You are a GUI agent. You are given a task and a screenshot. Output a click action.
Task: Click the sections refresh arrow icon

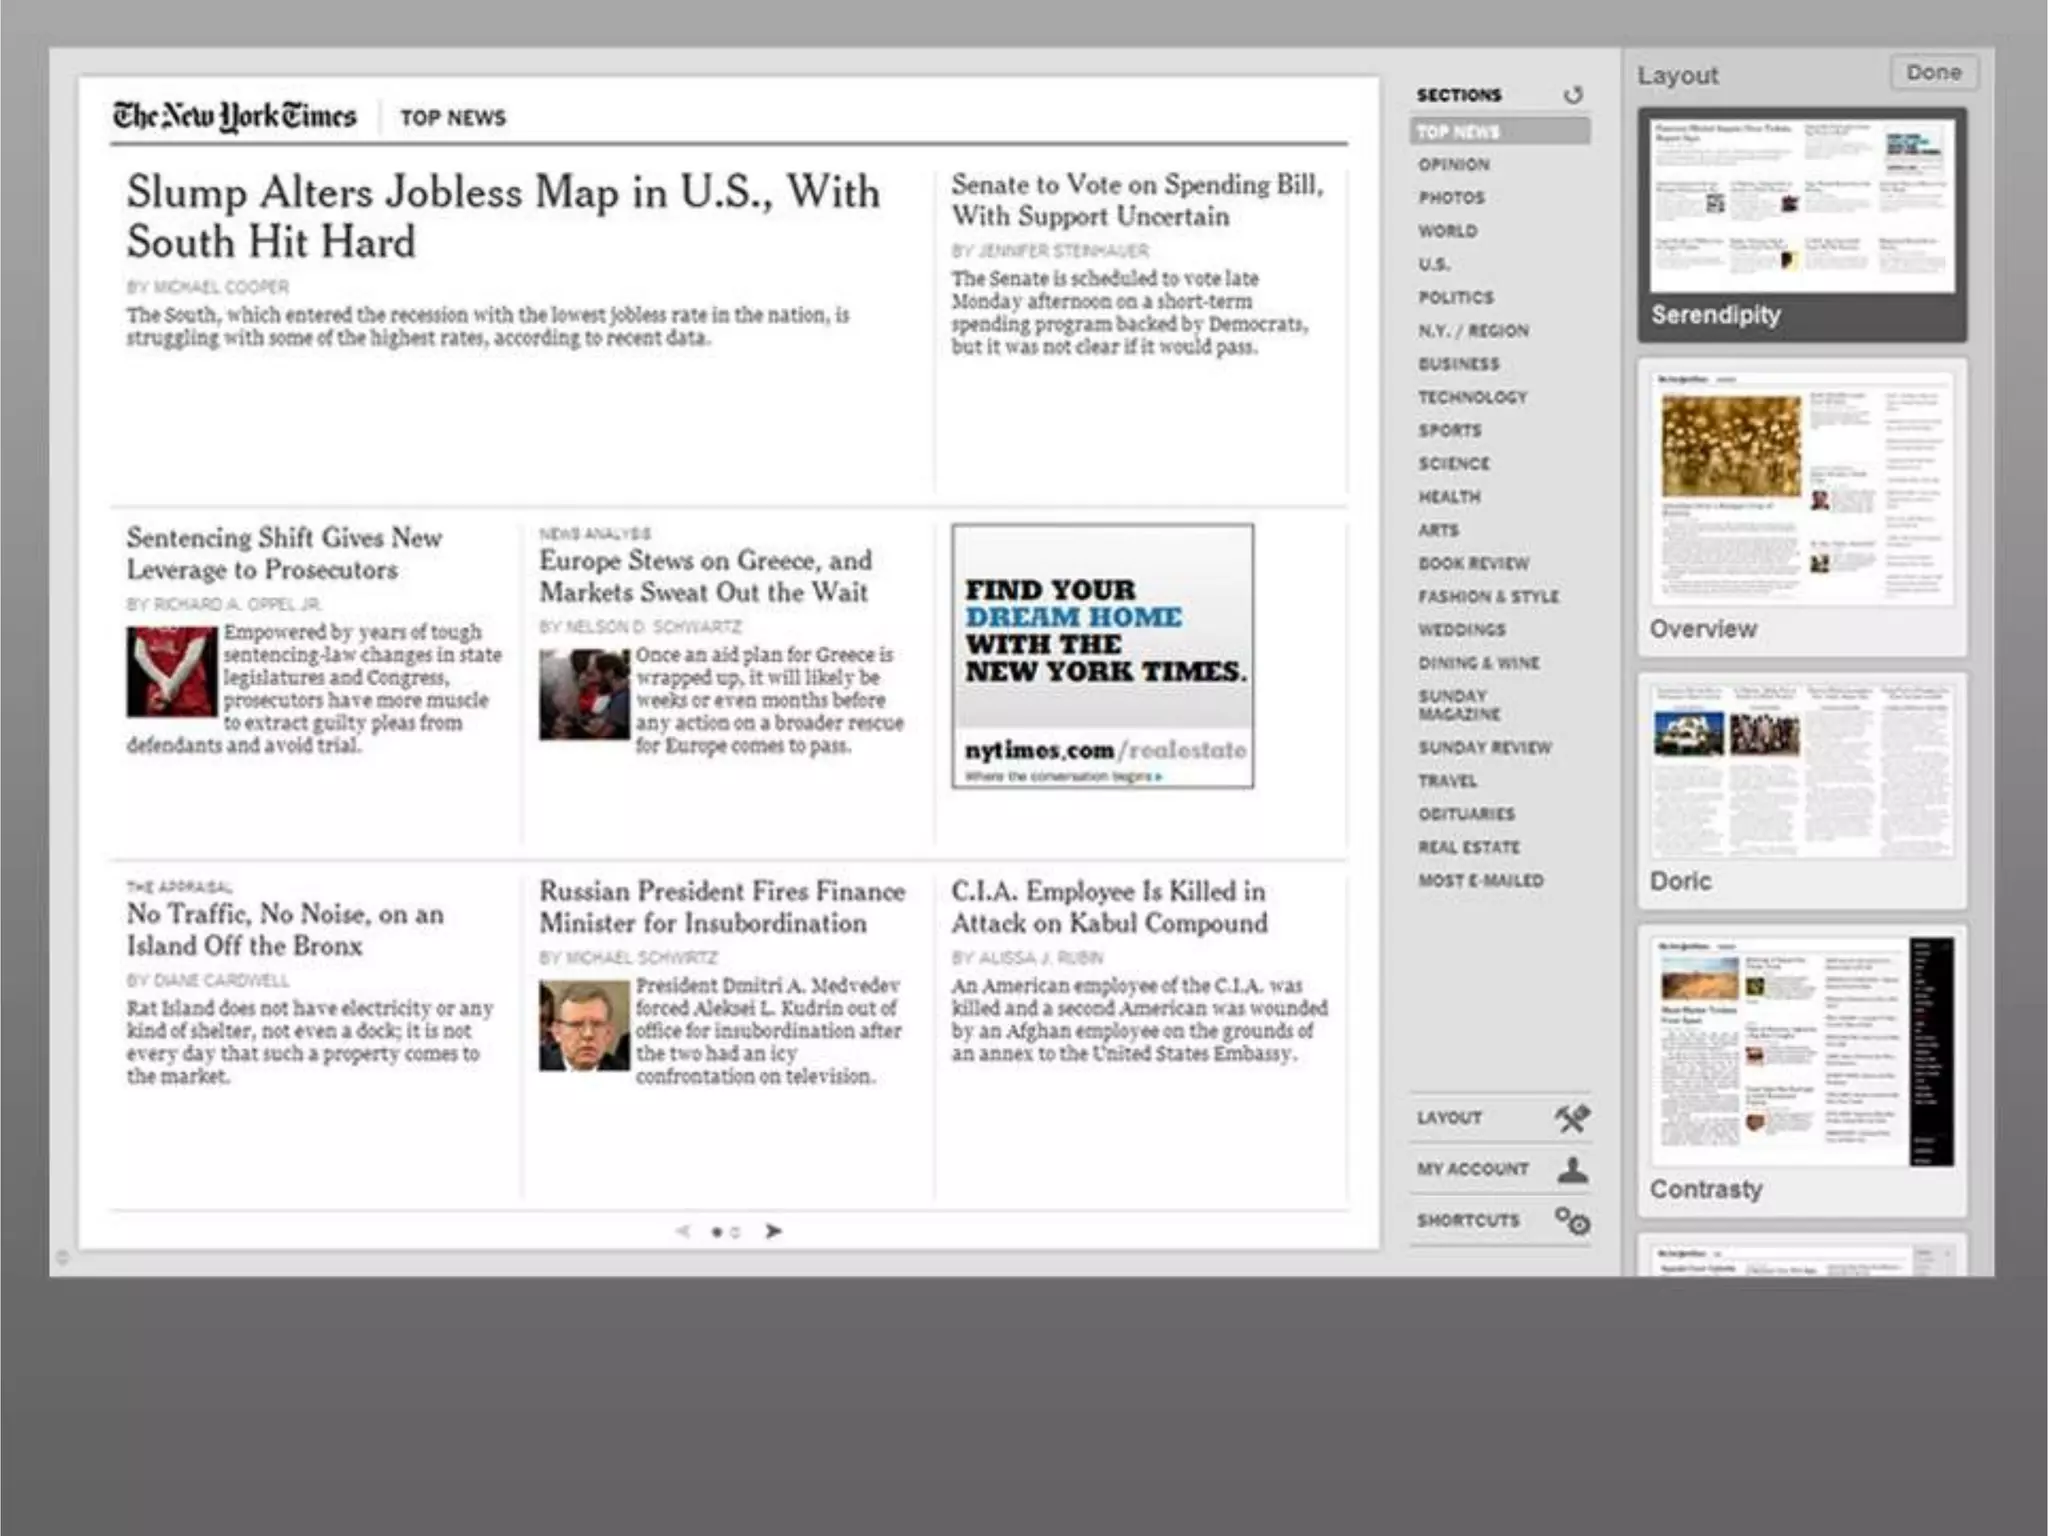(x=1573, y=95)
